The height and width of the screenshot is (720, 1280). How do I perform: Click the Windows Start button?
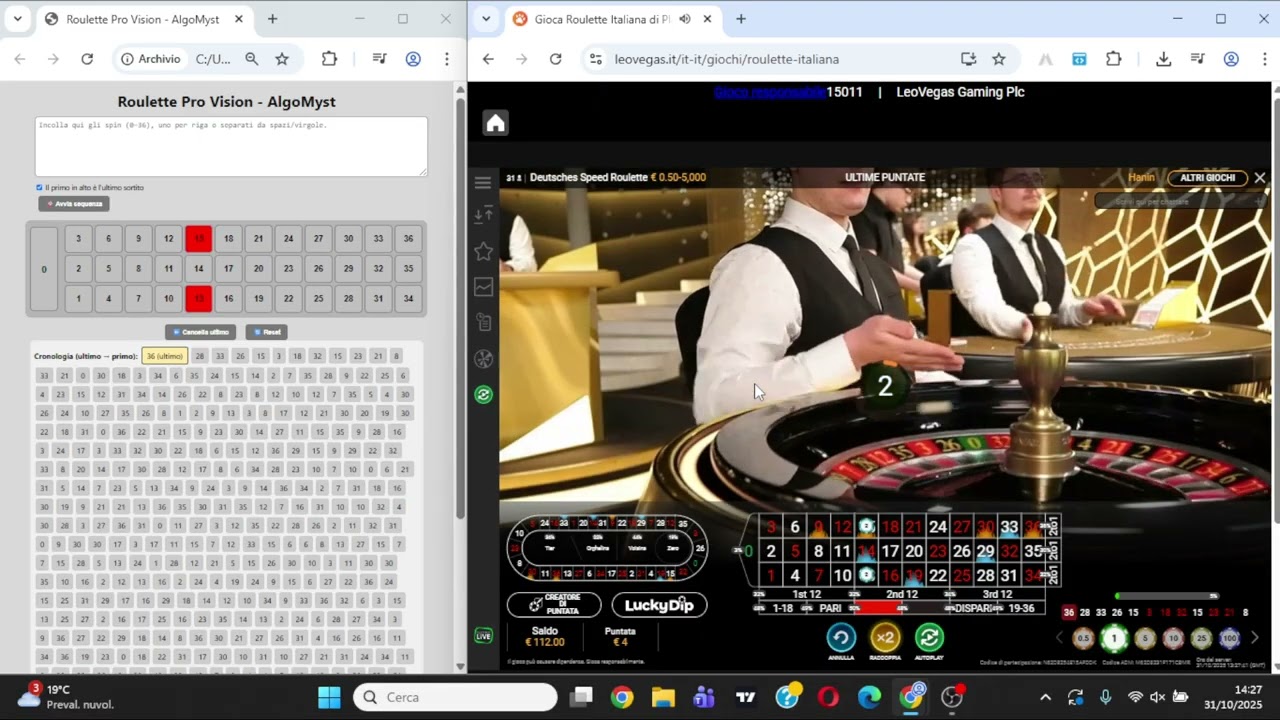(329, 697)
